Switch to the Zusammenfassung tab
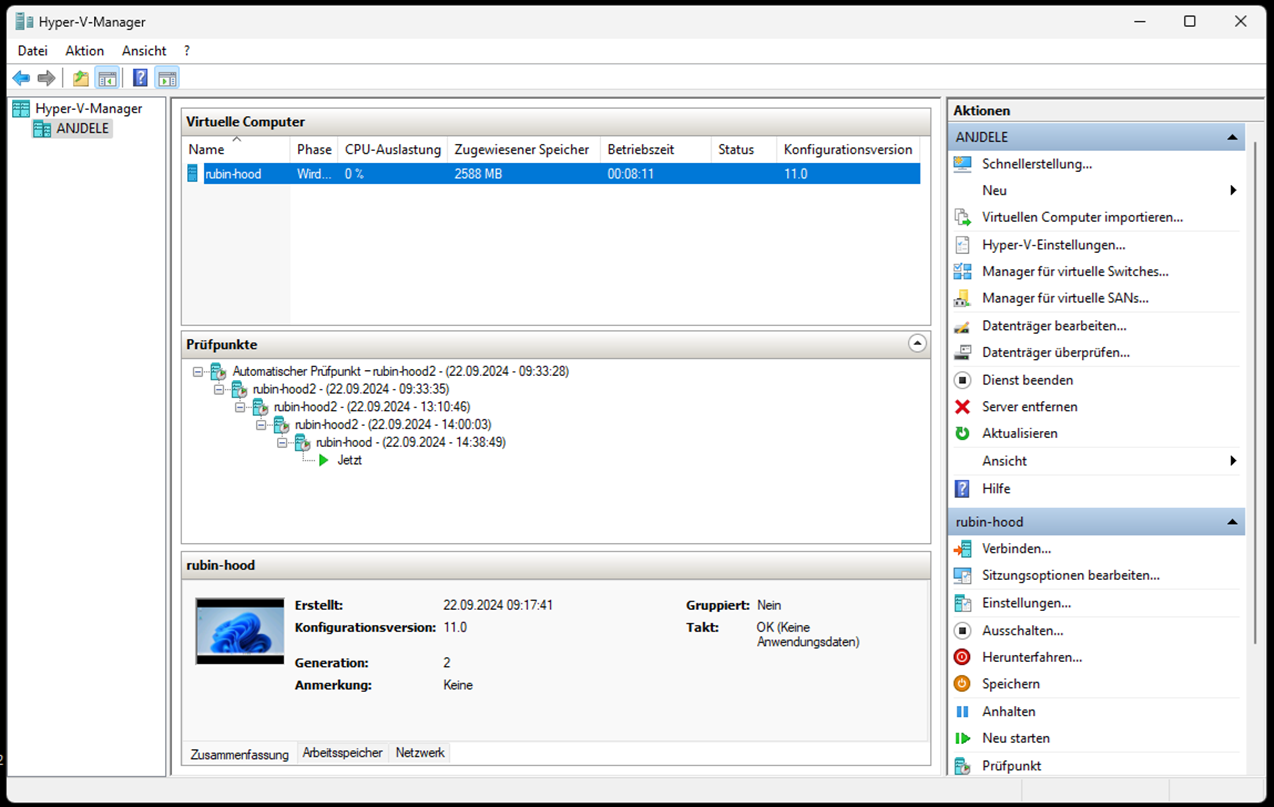This screenshot has width=1274, height=807. pos(240,754)
